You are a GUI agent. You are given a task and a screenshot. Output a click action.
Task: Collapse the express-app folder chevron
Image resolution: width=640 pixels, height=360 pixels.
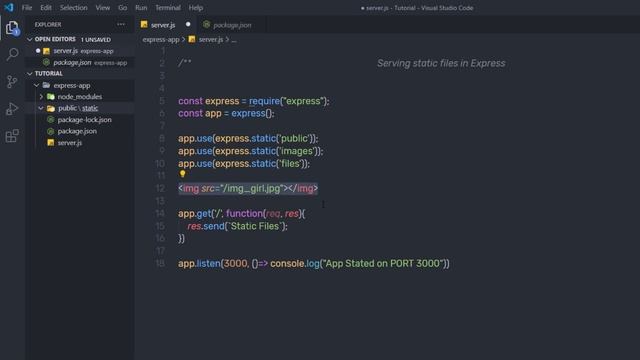coord(36,85)
